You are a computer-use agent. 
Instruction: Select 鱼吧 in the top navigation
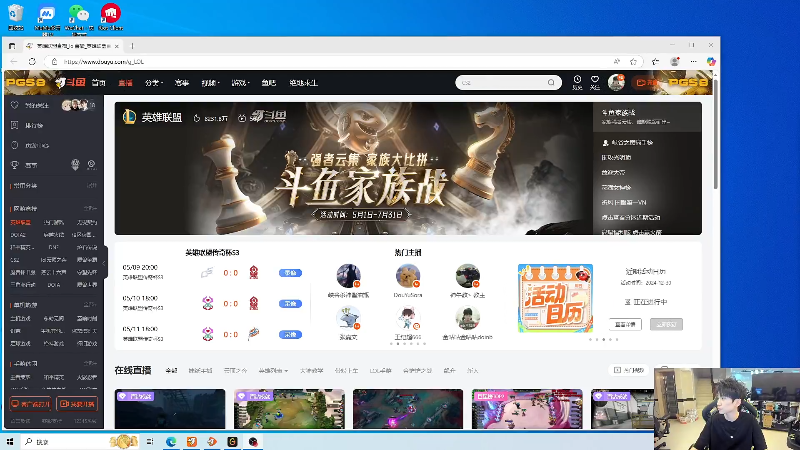(x=269, y=83)
